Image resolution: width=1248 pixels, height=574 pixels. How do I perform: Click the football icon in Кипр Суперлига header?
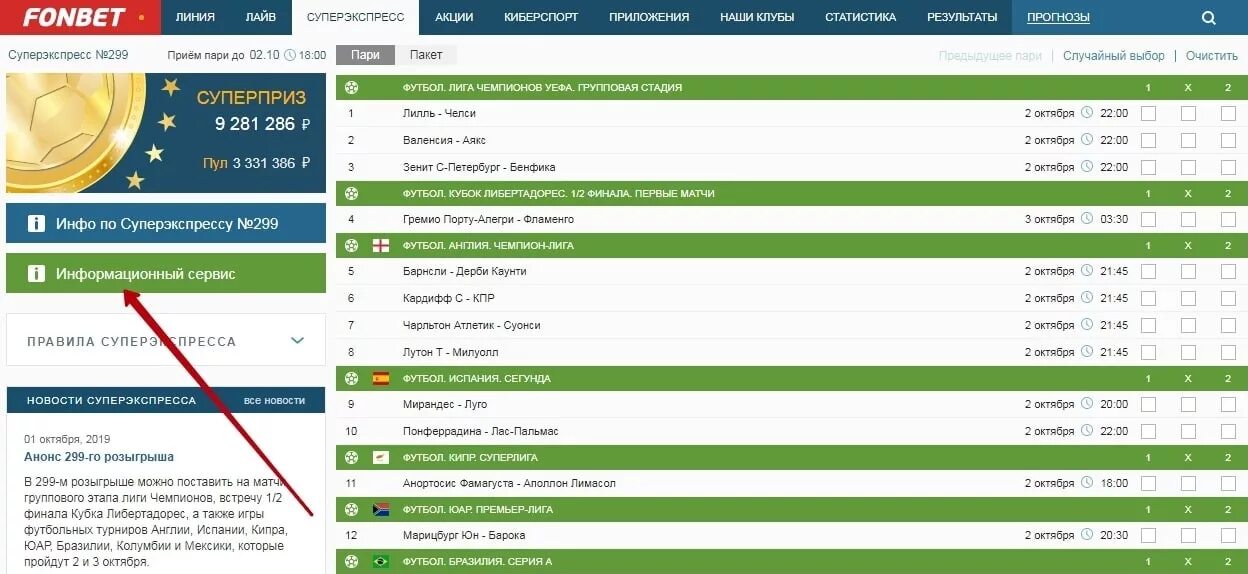[351, 457]
